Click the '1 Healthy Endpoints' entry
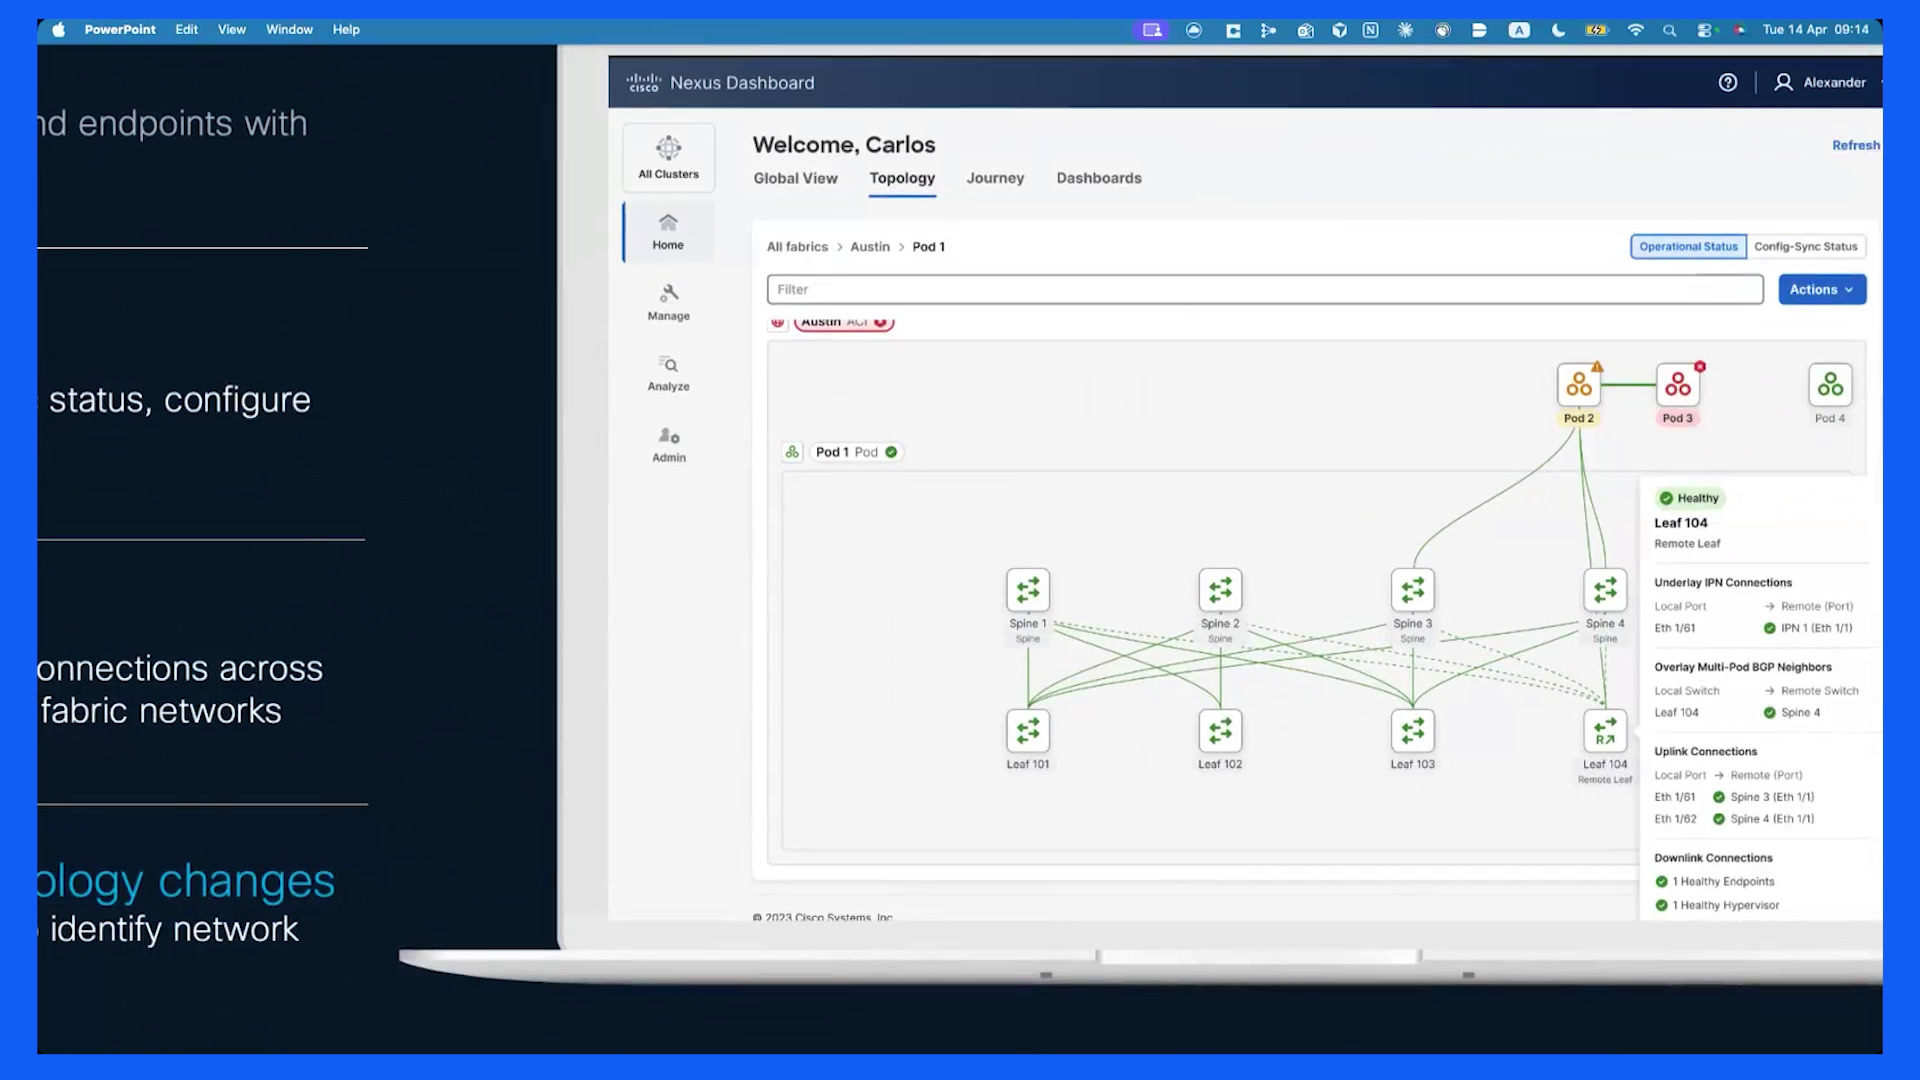The image size is (1920, 1080). pos(1714,882)
